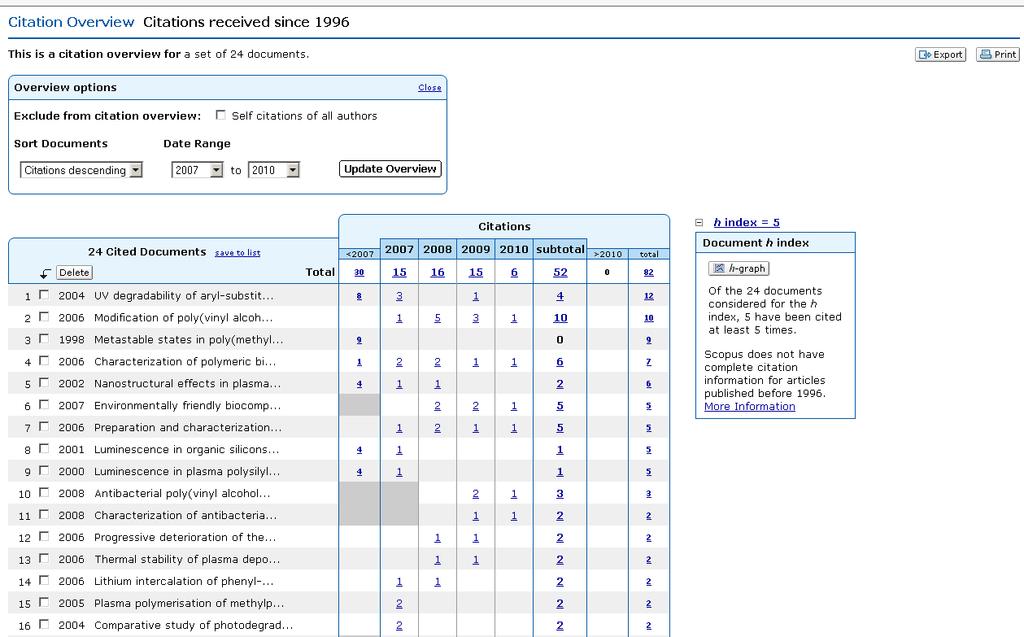
Task: Follow the More Information link
Action: (x=750, y=406)
